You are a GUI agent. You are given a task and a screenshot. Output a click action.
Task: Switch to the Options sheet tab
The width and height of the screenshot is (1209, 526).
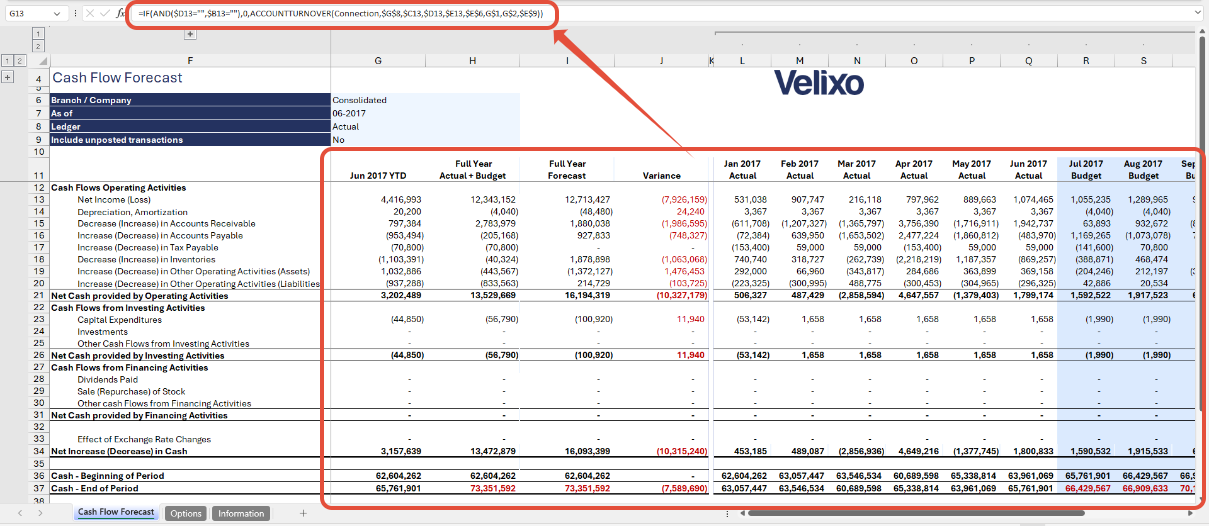click(185, 513)
